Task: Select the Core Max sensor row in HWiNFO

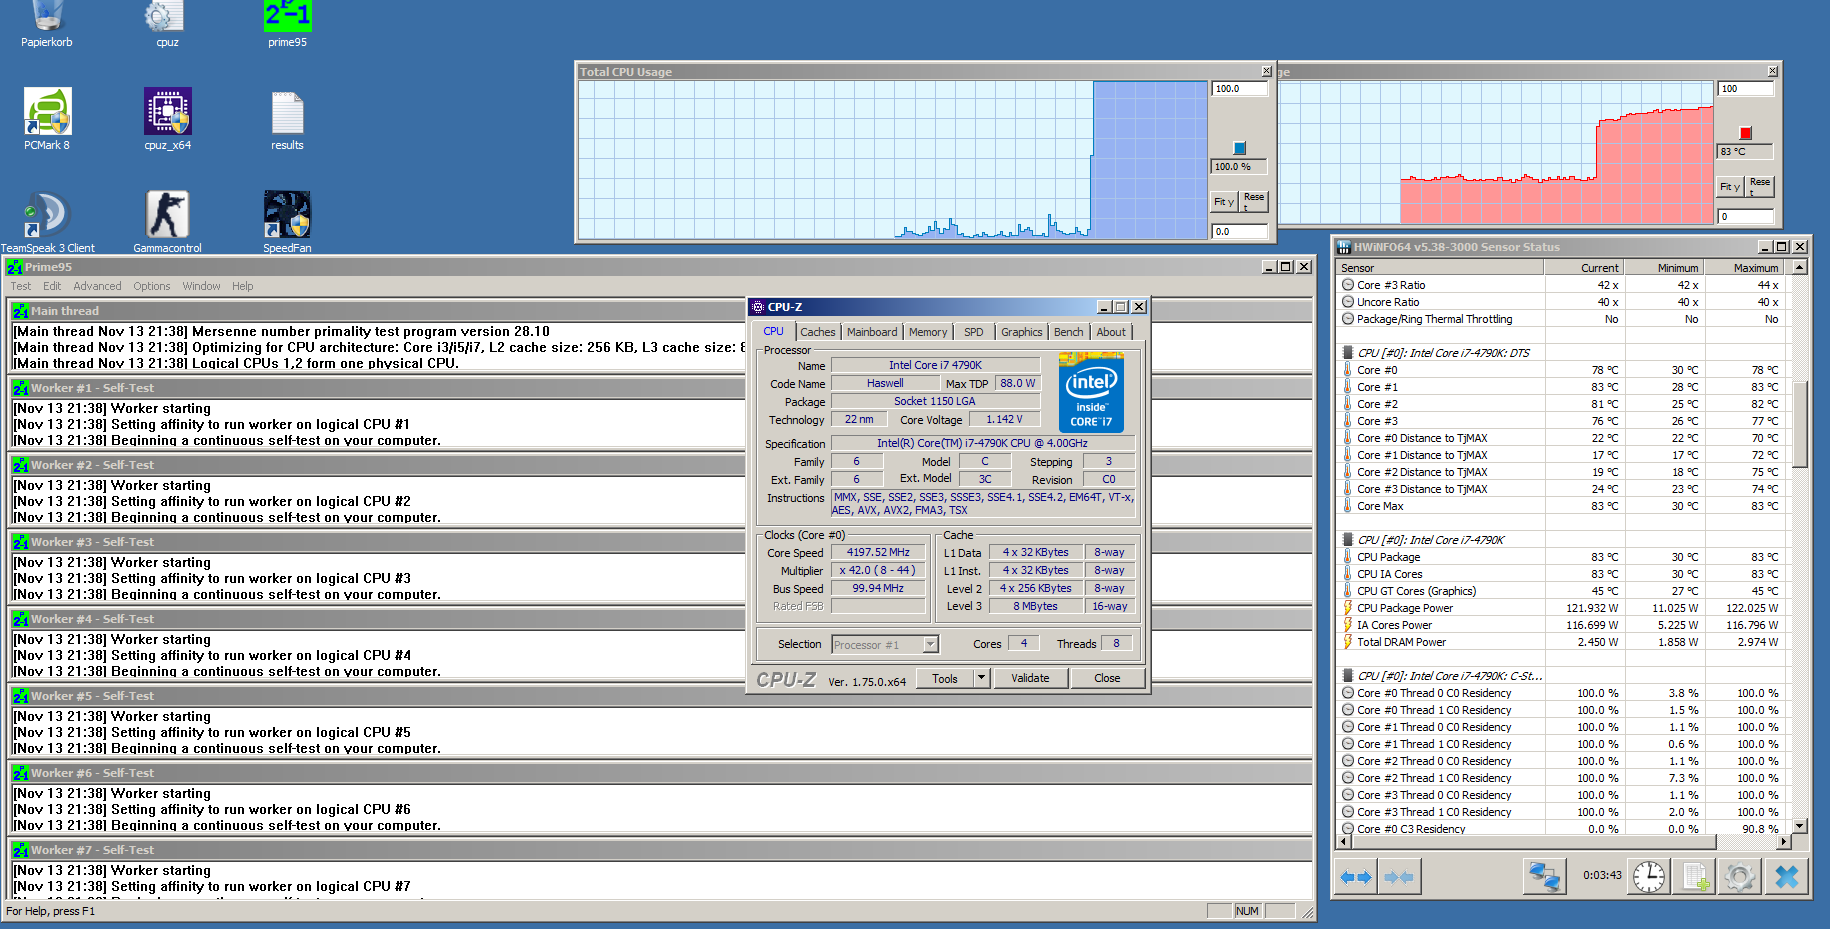Action: (x=1562, y=506)
